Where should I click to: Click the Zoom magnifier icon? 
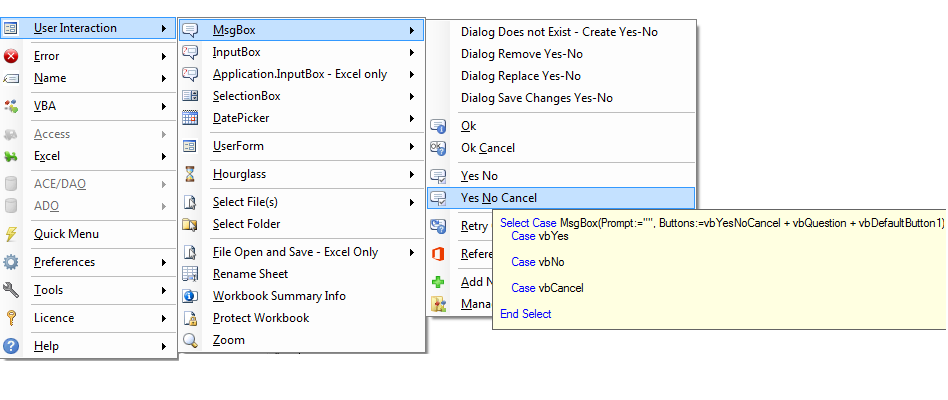[191, 340]
